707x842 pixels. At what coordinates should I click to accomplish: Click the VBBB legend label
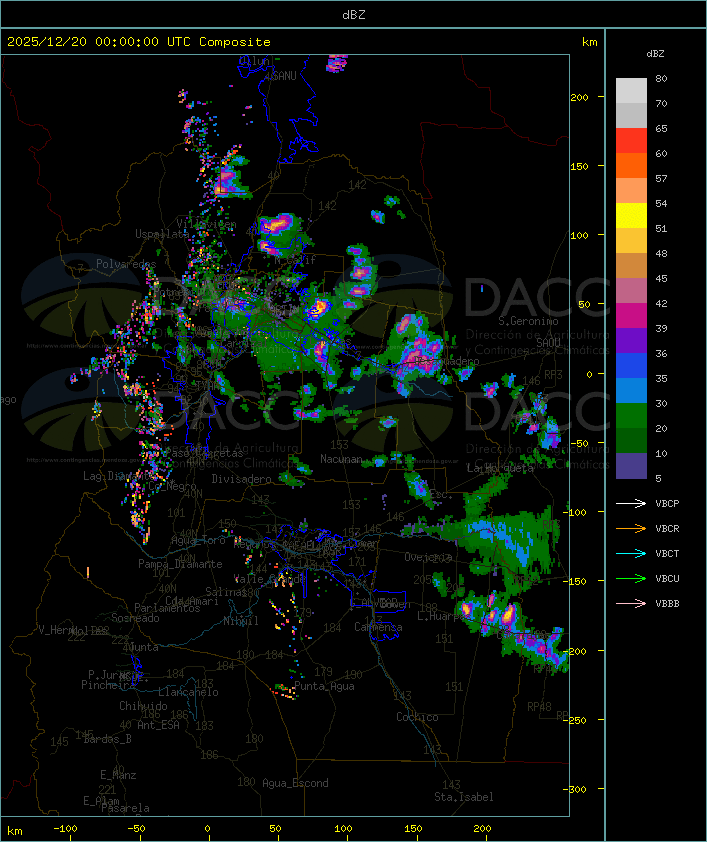click(667, 604)
